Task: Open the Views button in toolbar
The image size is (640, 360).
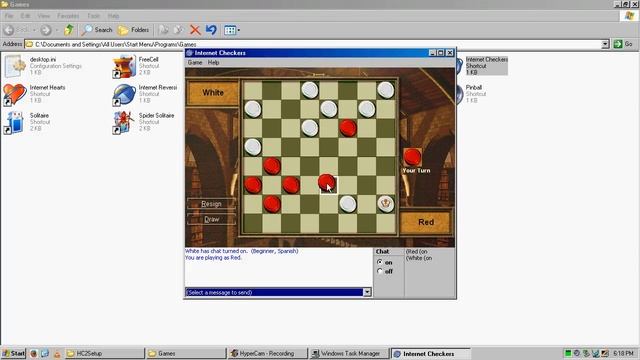Action: tap(231, 30)
